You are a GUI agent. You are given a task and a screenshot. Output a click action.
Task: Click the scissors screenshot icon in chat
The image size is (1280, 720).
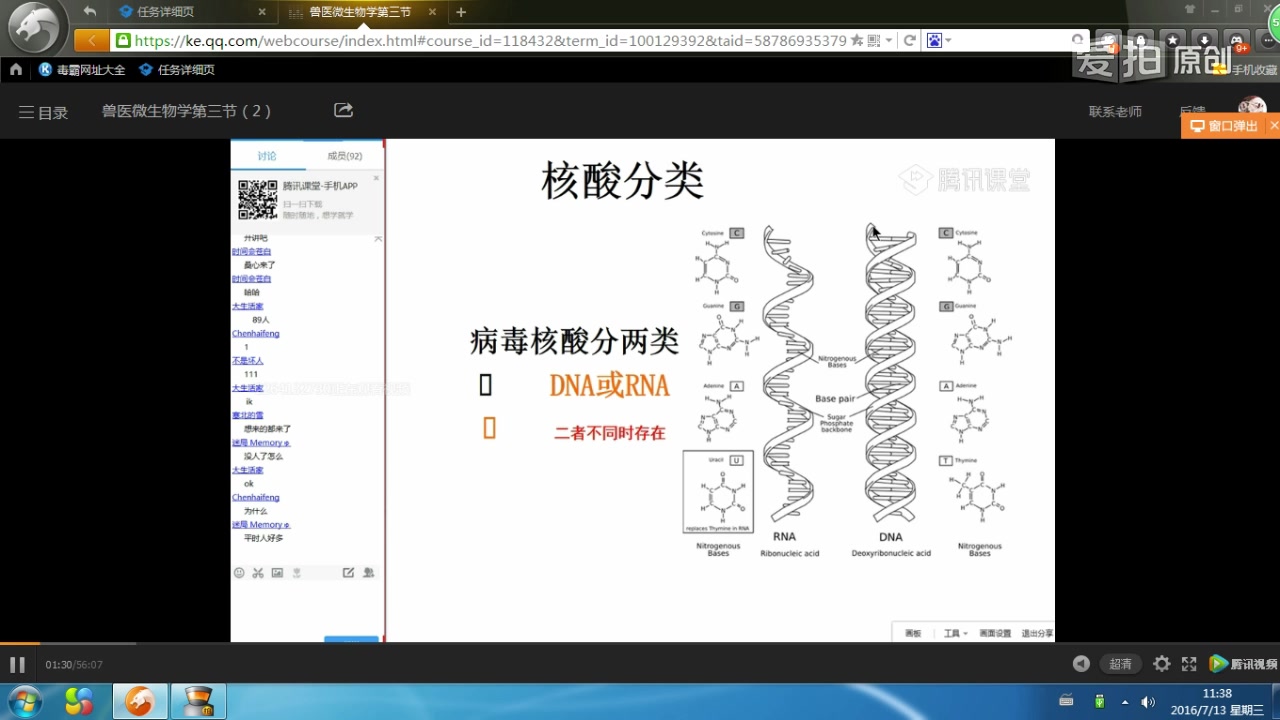pos(258,573)
